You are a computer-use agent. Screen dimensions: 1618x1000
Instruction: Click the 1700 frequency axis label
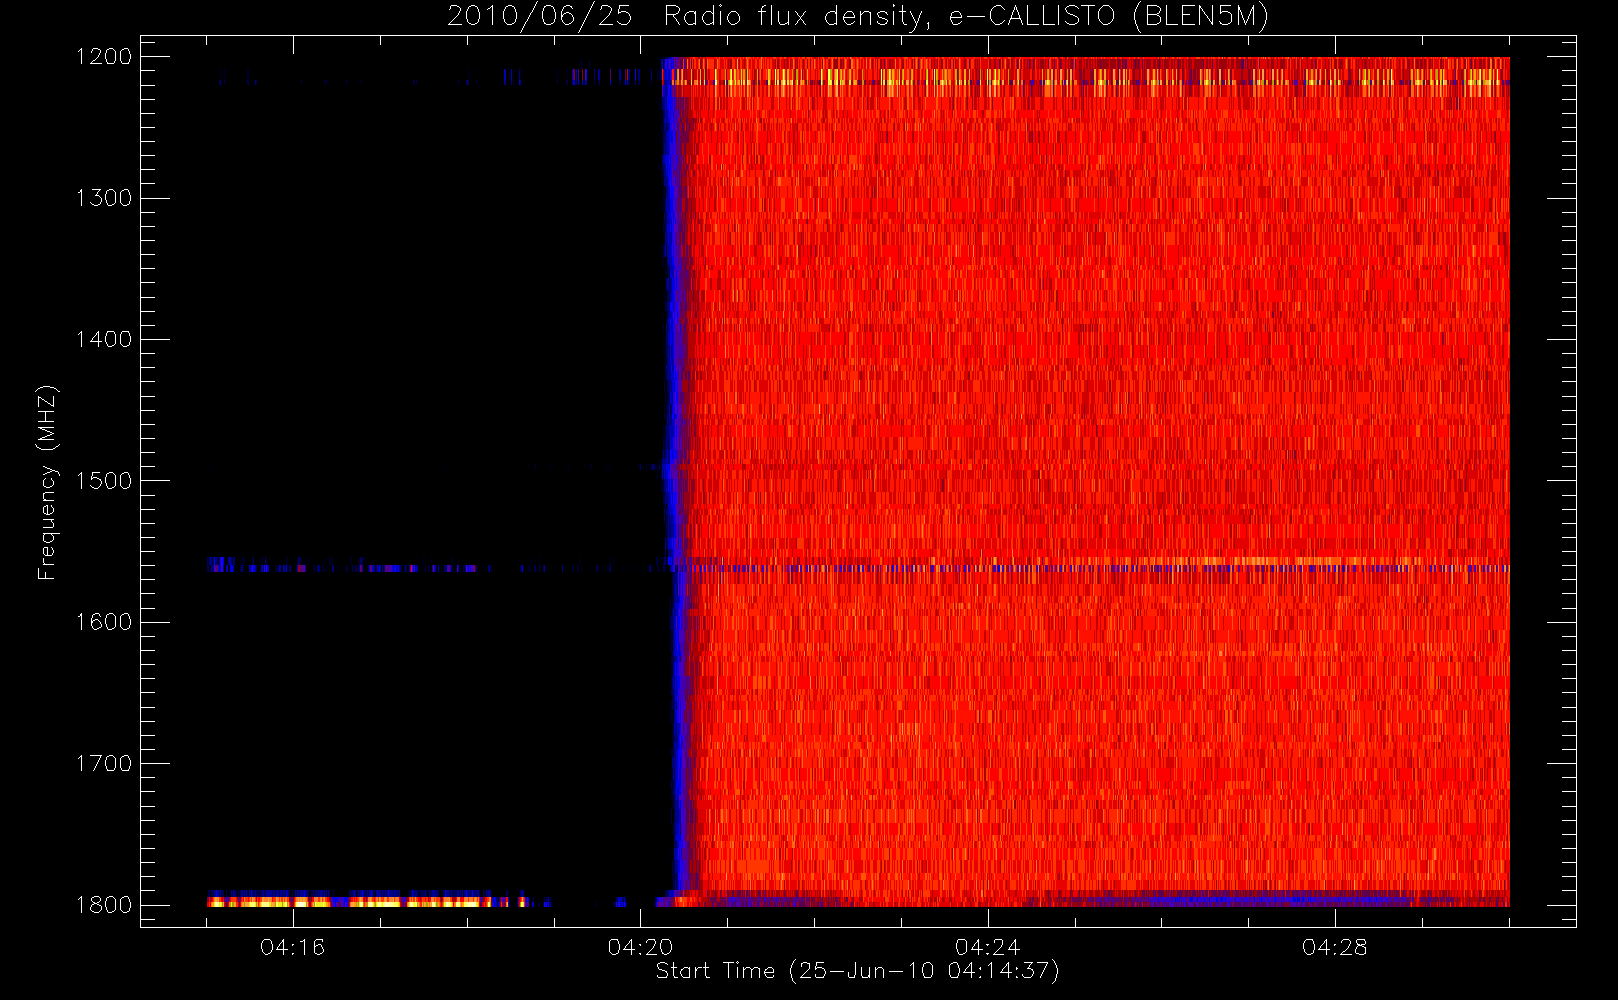(104, 764)
